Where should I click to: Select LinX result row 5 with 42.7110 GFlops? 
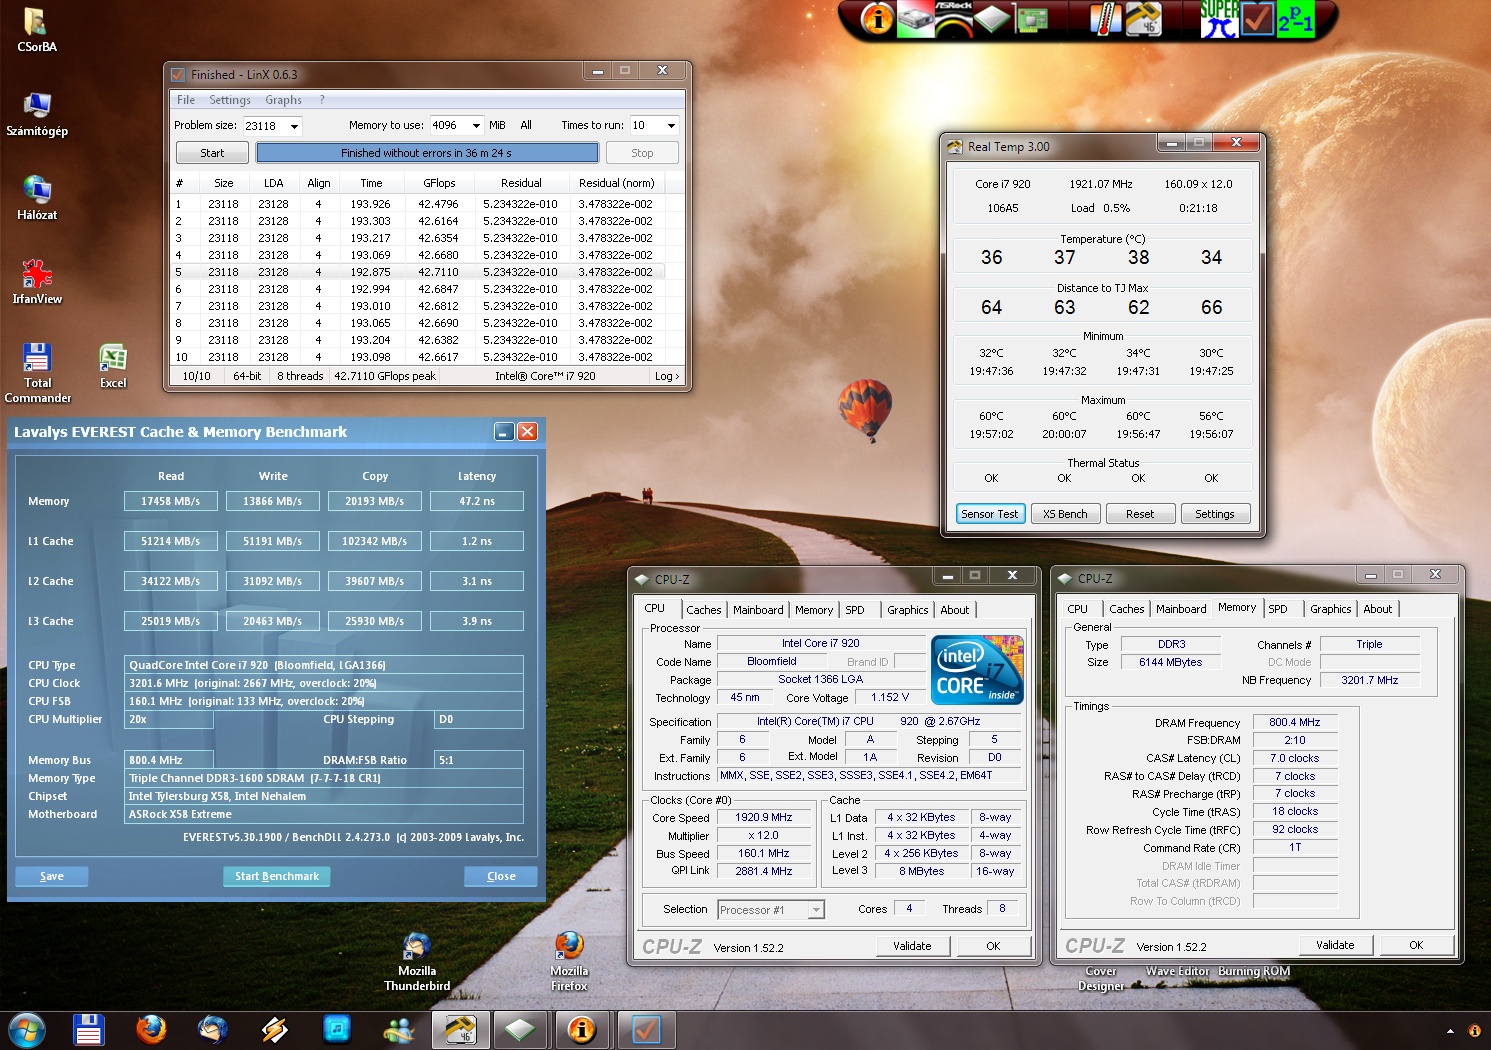click(418, 272)
